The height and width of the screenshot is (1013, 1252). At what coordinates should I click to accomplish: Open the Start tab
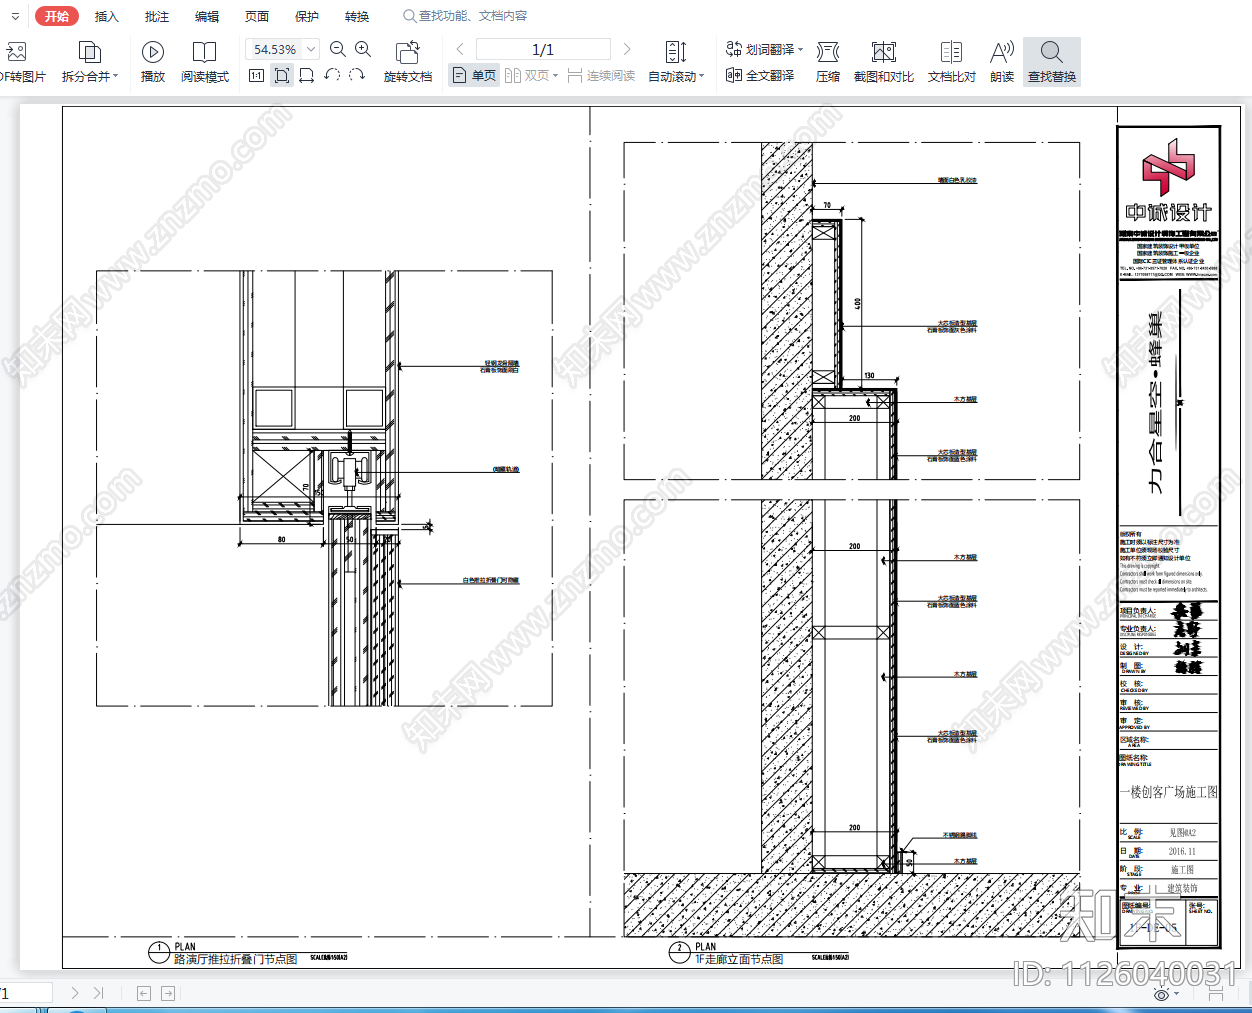(57, 16)
